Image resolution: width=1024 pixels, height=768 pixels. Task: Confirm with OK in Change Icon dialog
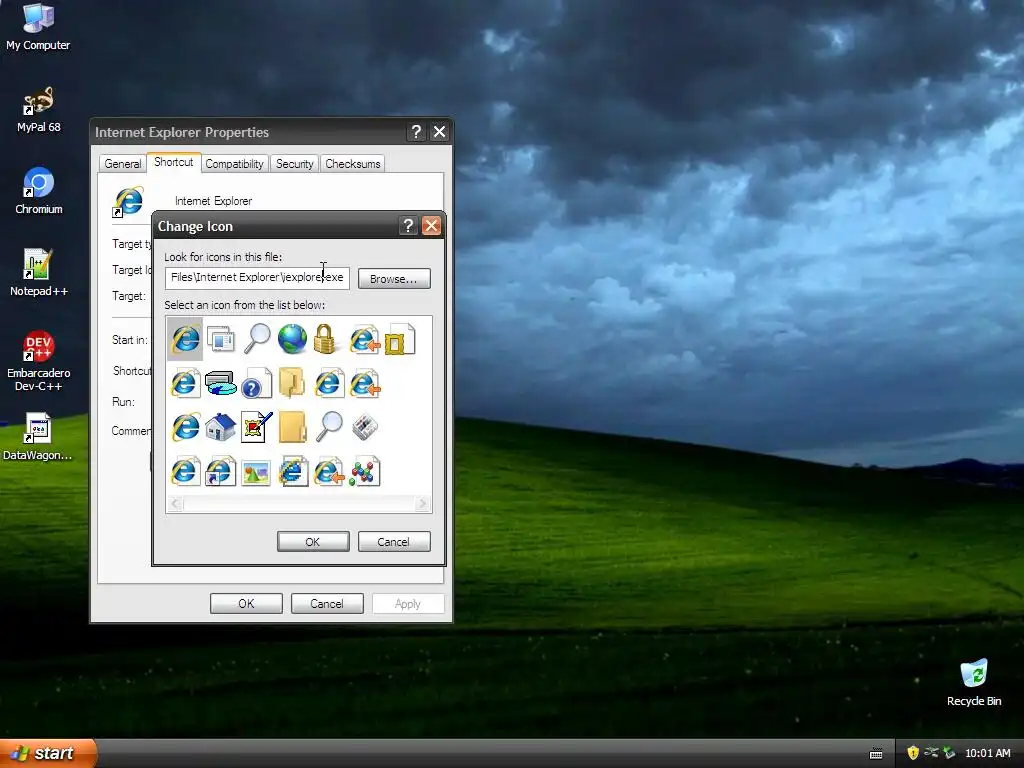point(313,542)
